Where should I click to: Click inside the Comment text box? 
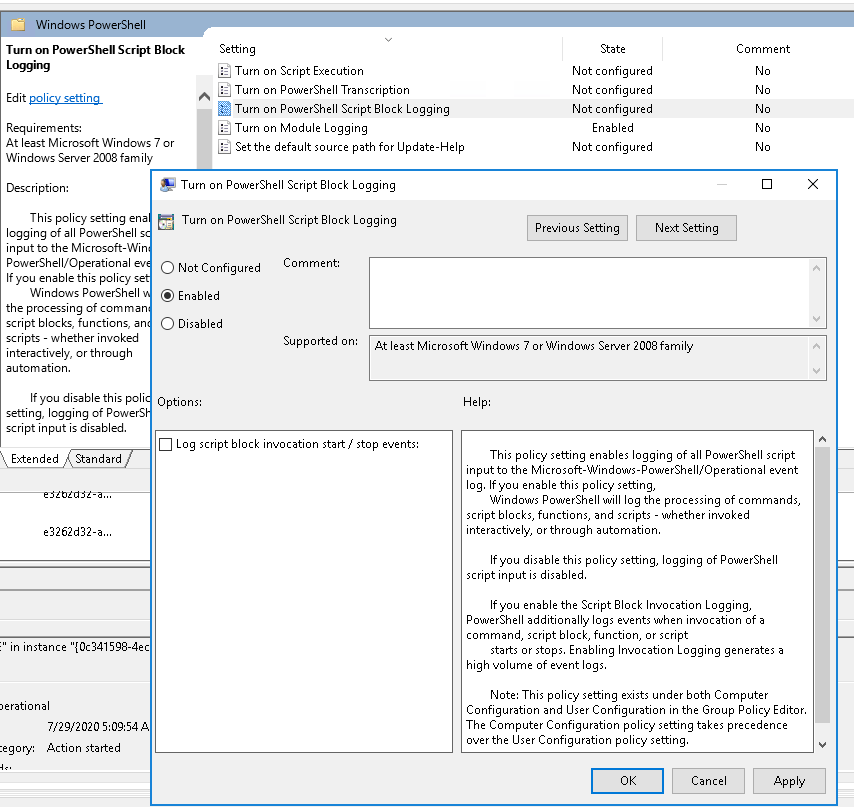point(590,292)
